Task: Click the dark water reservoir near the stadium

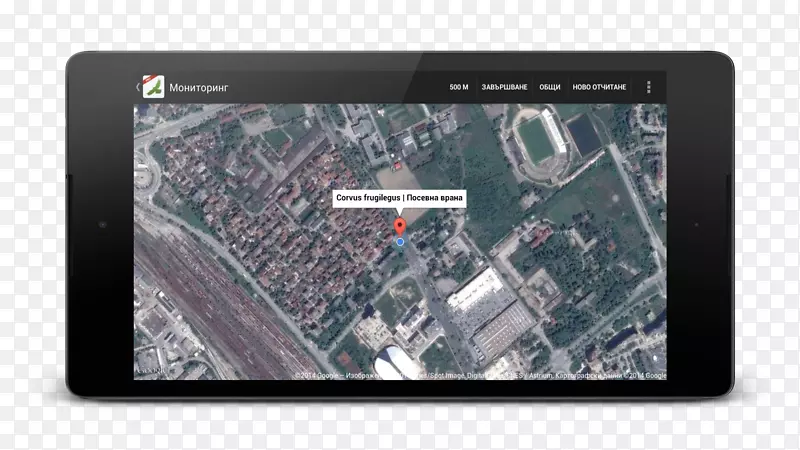Action: coord(584,135)
